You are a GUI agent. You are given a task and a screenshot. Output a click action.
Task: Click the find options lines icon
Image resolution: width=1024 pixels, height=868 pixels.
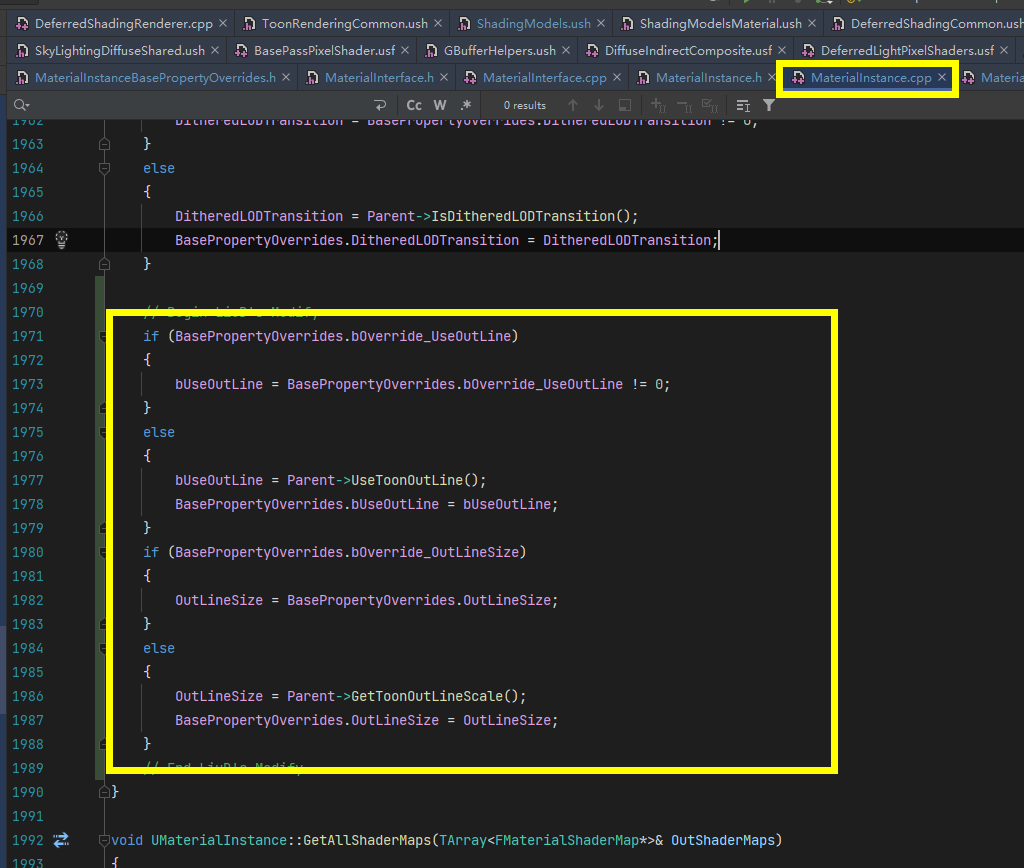[743, 105]
